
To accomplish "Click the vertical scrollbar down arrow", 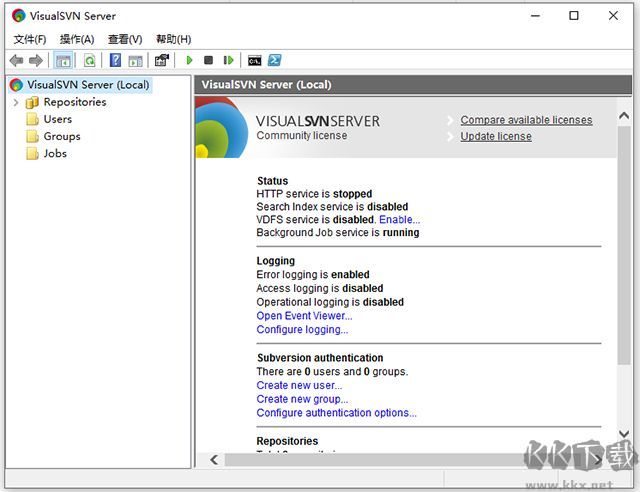I will pos(624,434).
